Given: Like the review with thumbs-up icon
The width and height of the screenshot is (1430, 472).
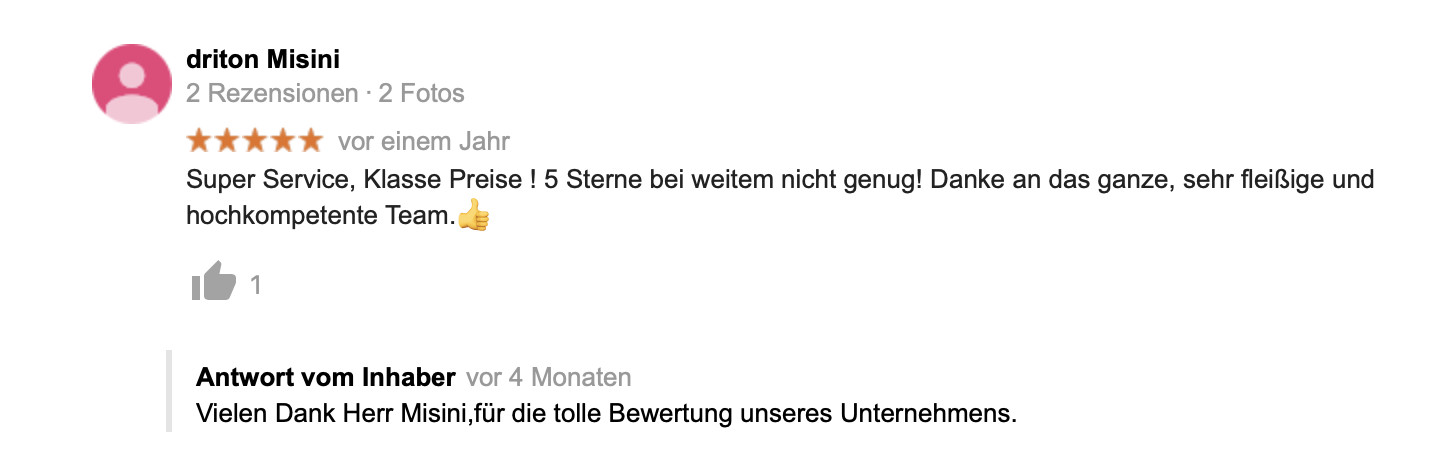Looking at the screenshot, I should [213, 284].
